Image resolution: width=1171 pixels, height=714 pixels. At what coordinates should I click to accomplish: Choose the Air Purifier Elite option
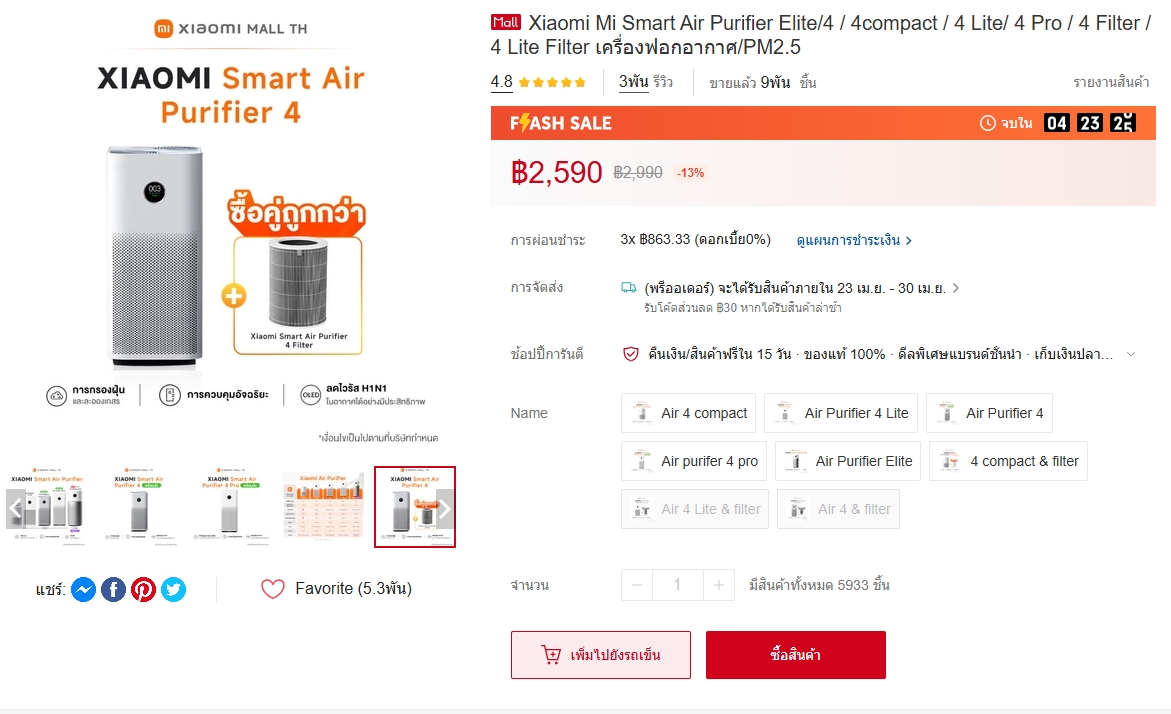tap(848, 461)
